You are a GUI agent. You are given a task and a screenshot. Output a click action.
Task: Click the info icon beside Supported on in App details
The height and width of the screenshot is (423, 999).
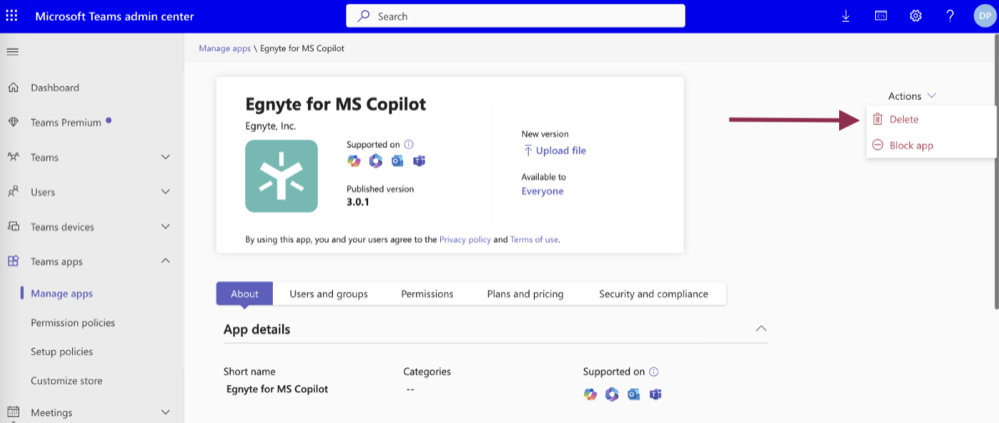[x=654, y=371]
